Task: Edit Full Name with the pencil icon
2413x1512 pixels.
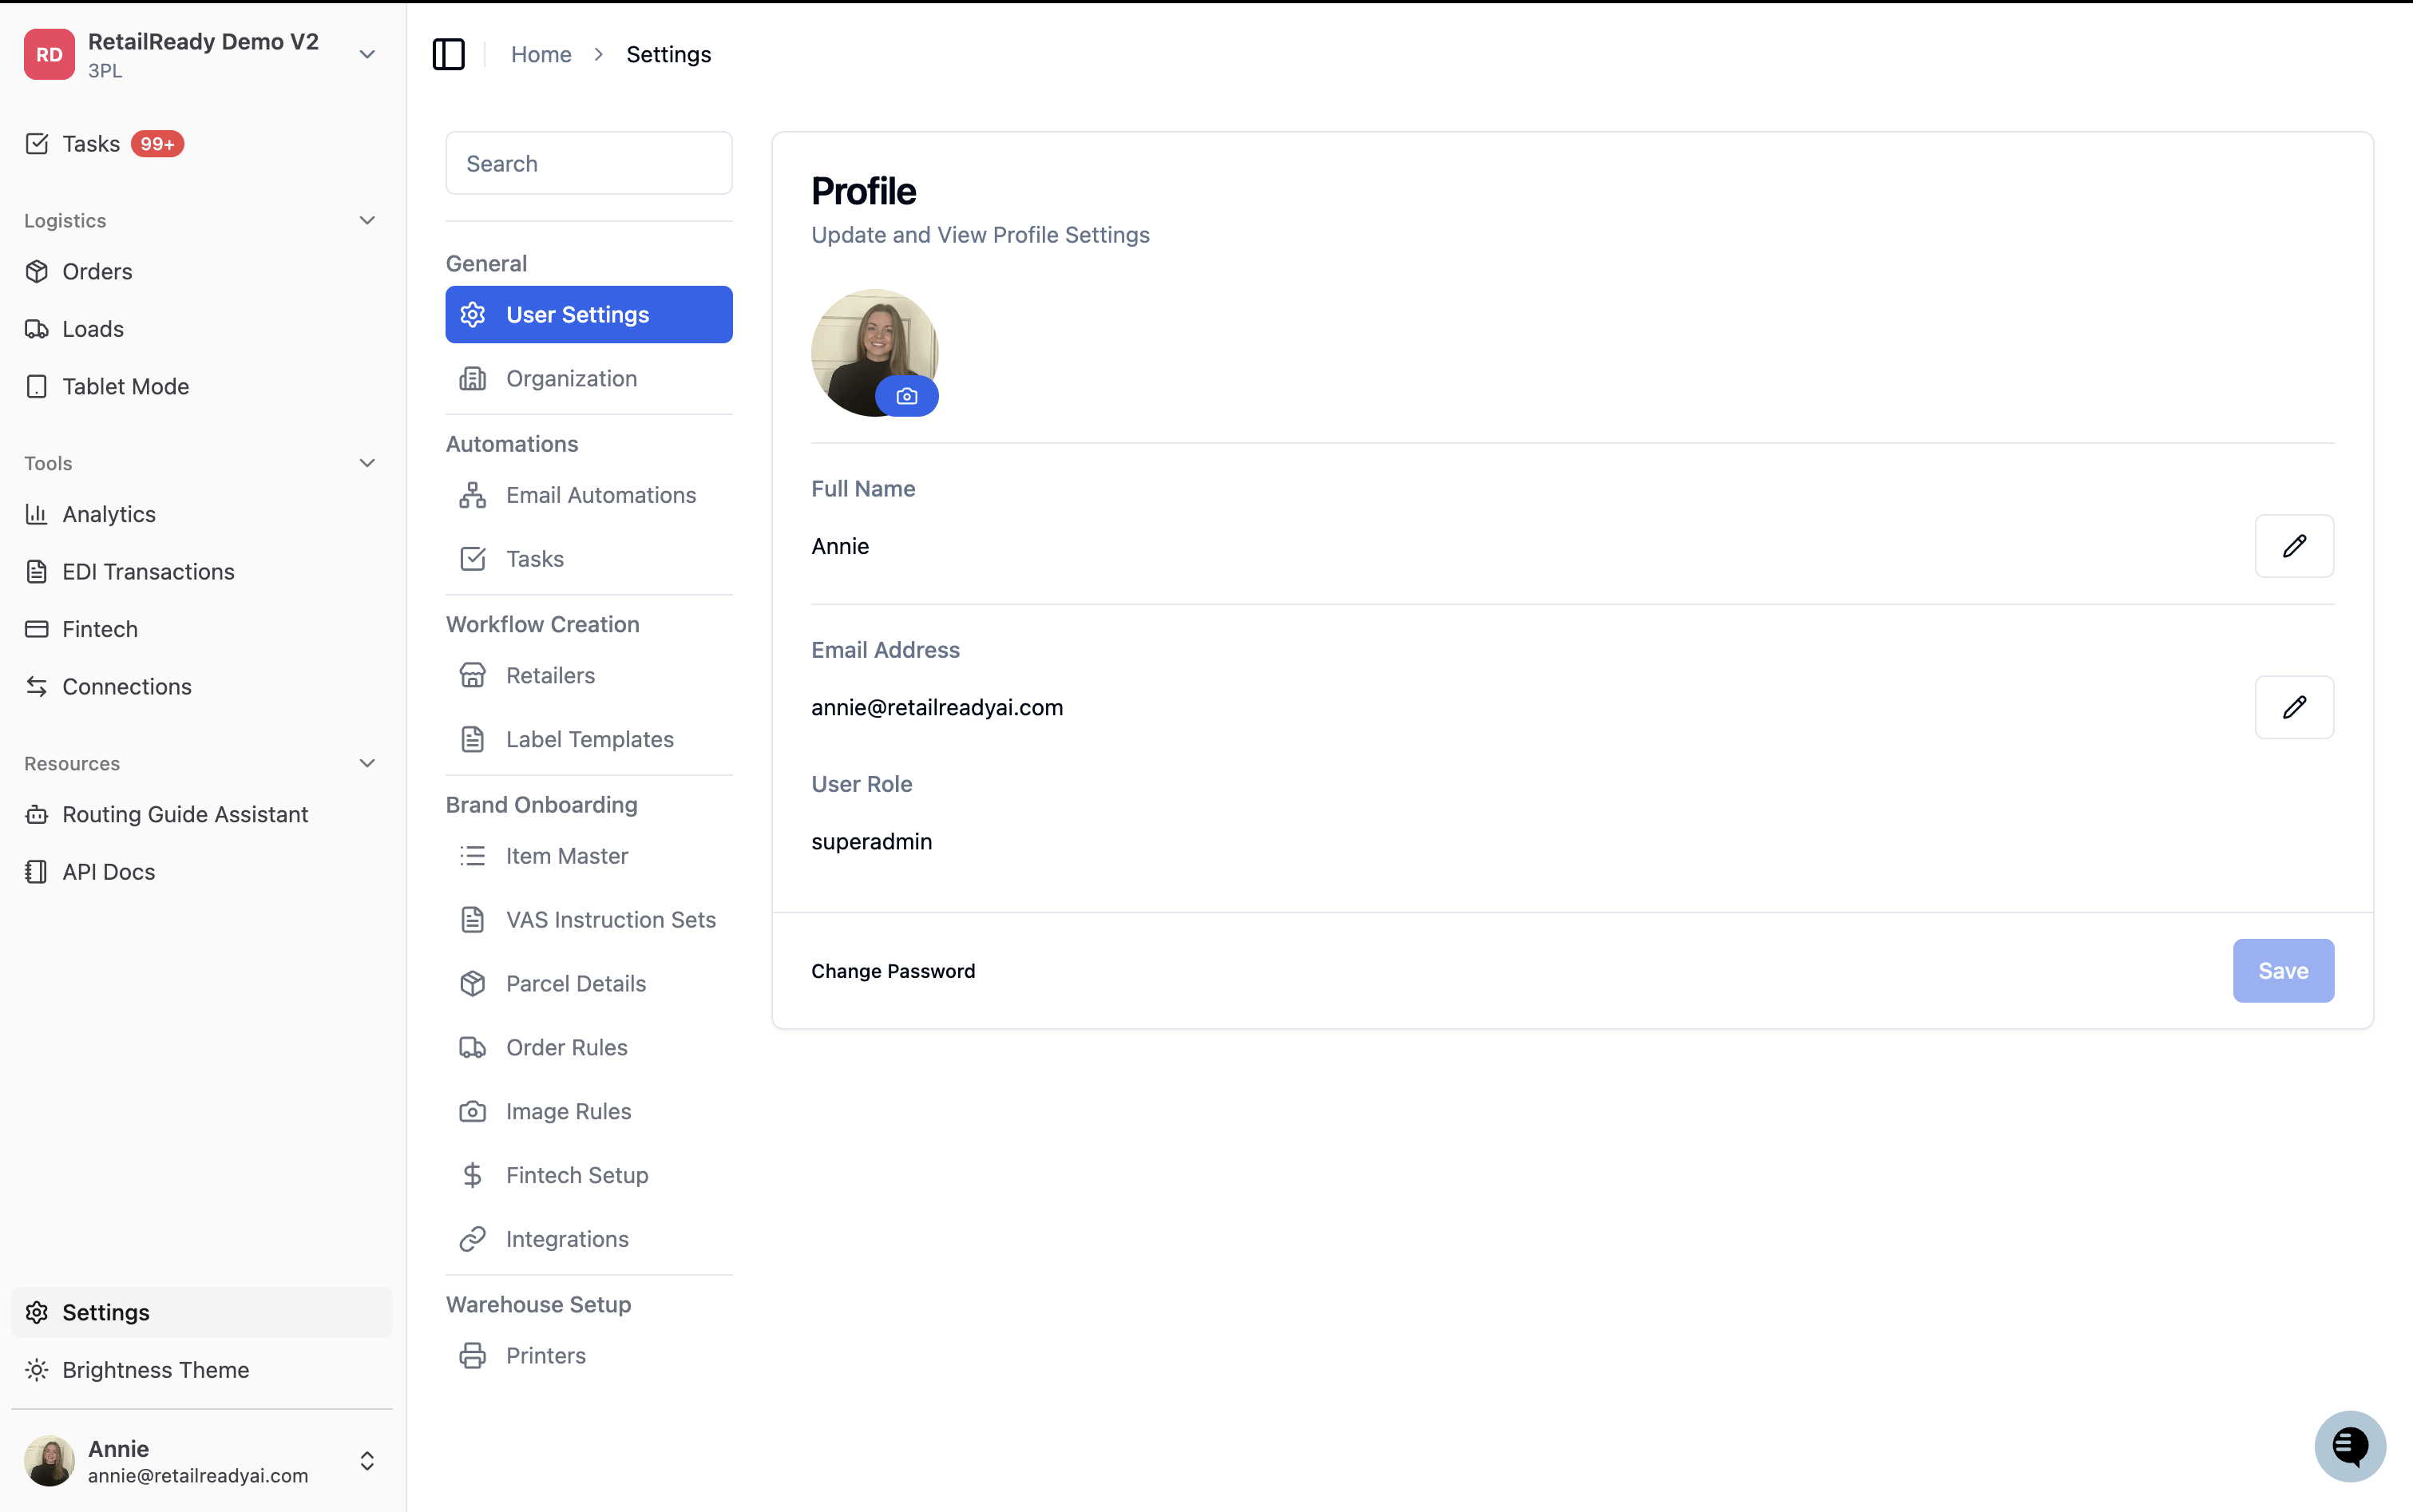Action: 2294,546
